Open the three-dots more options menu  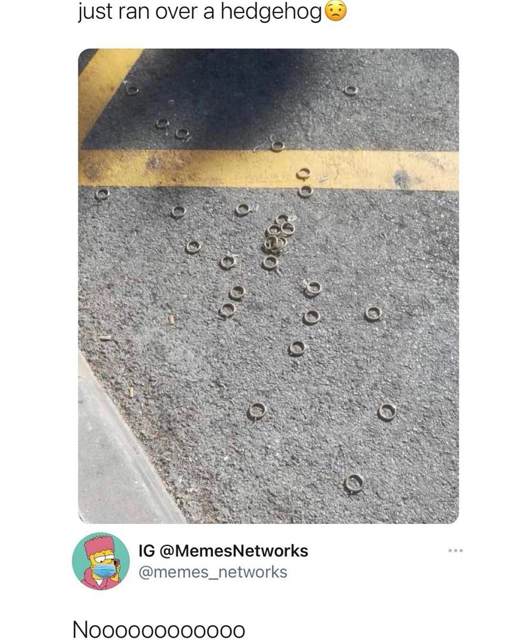[455, 551]
